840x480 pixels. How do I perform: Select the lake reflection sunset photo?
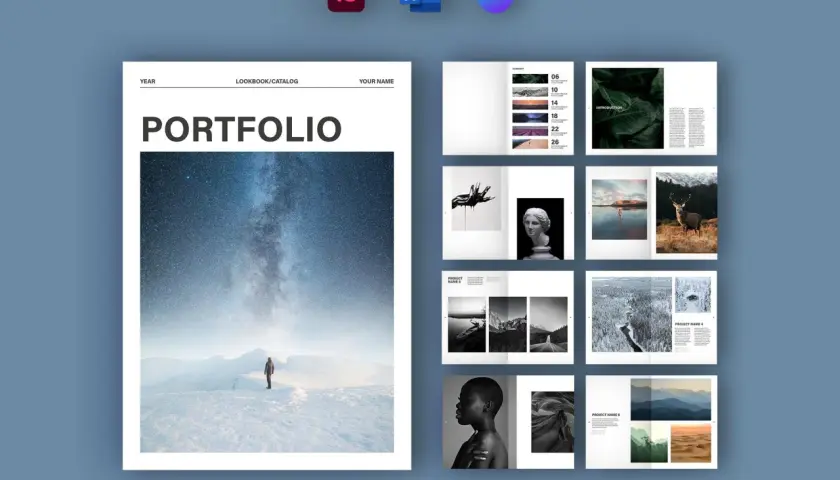pyautogui.click(x=619, y=209)
